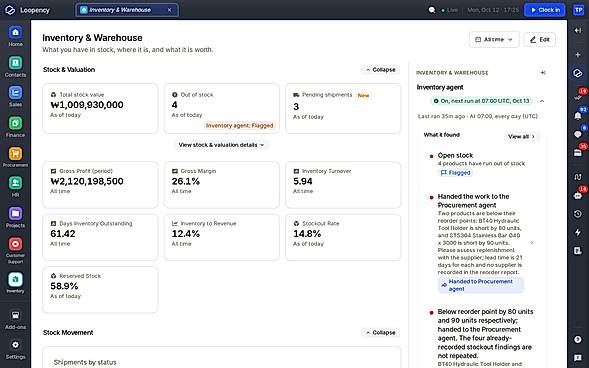Open the Inventory Turnover card
589x368 pixels.
pos(343,185)
